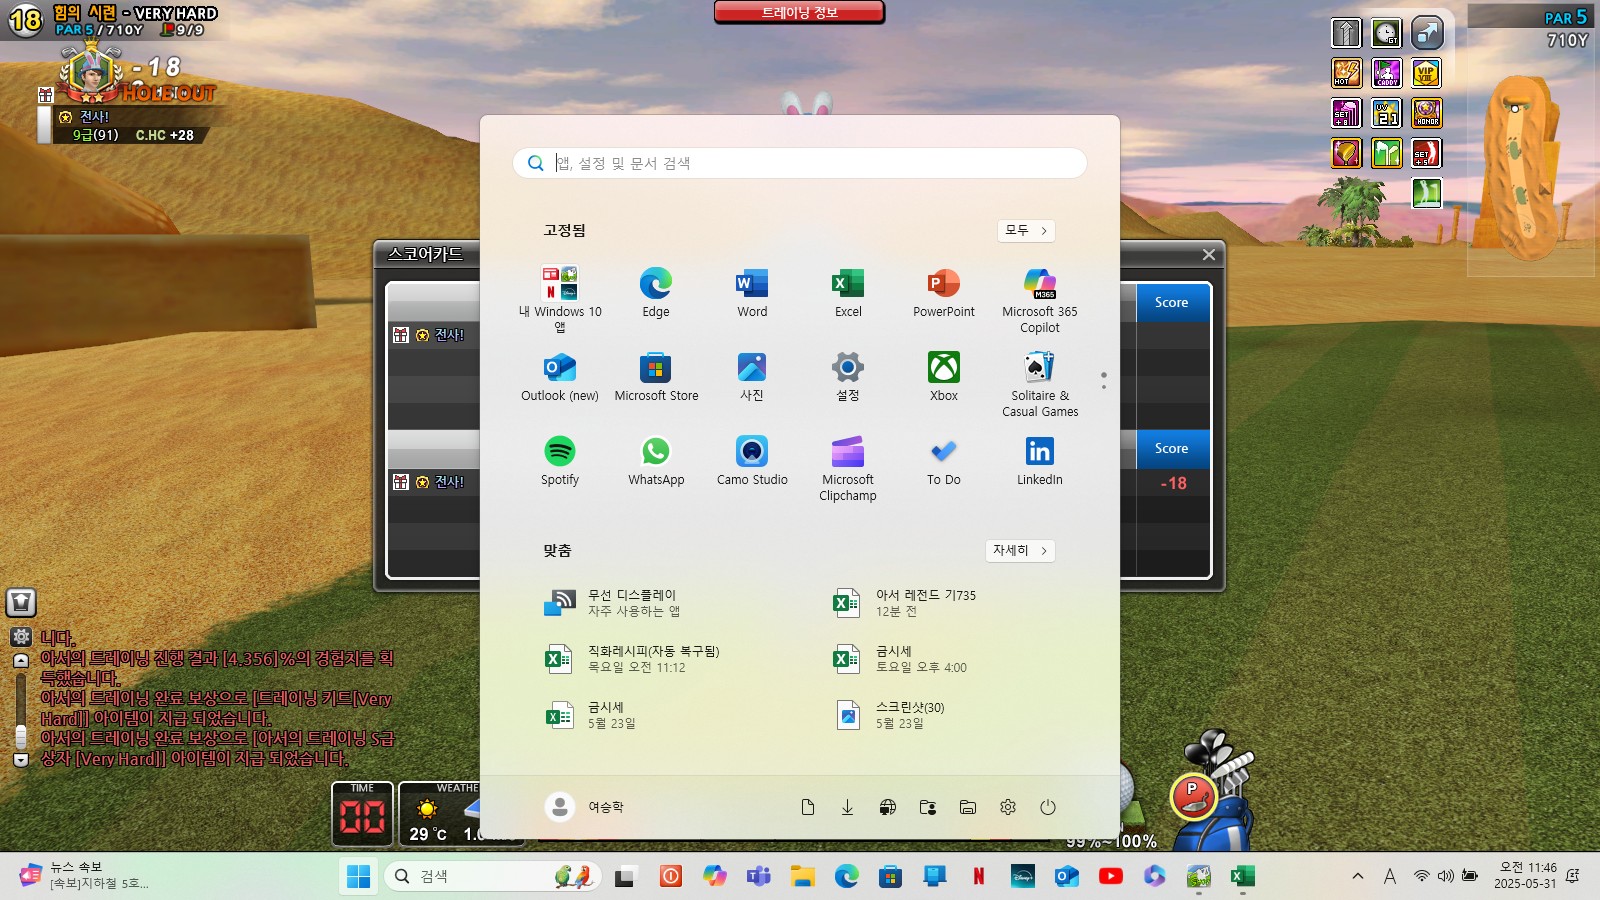Click the taskbar 검색 search box
Viewport: 1600px width, 900px height.
tap(493, 876)
